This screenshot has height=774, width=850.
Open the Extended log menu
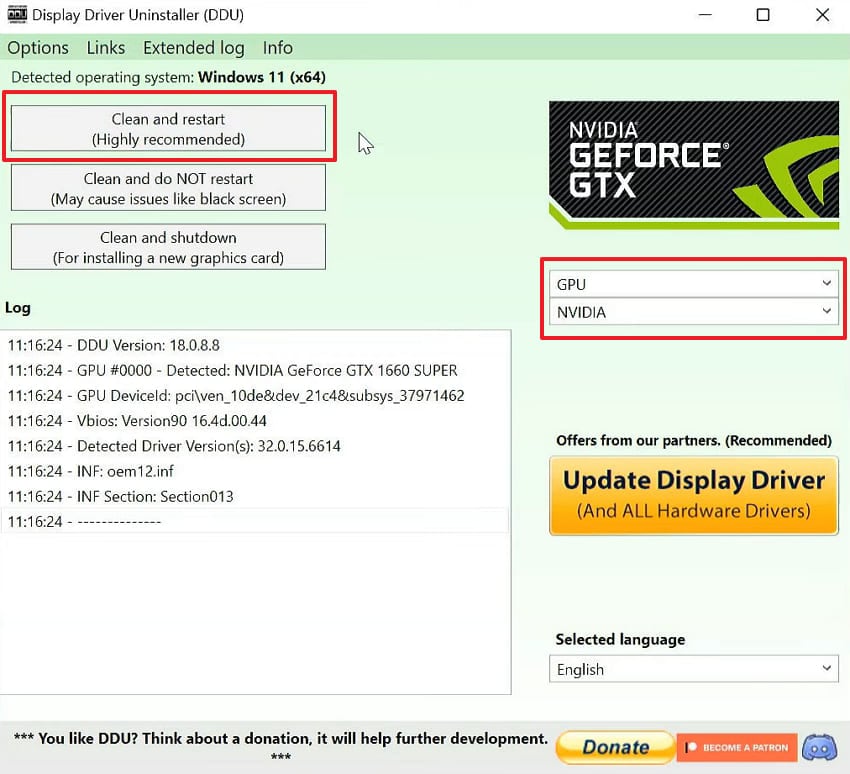pyautogui.click(x=194, y=48)
